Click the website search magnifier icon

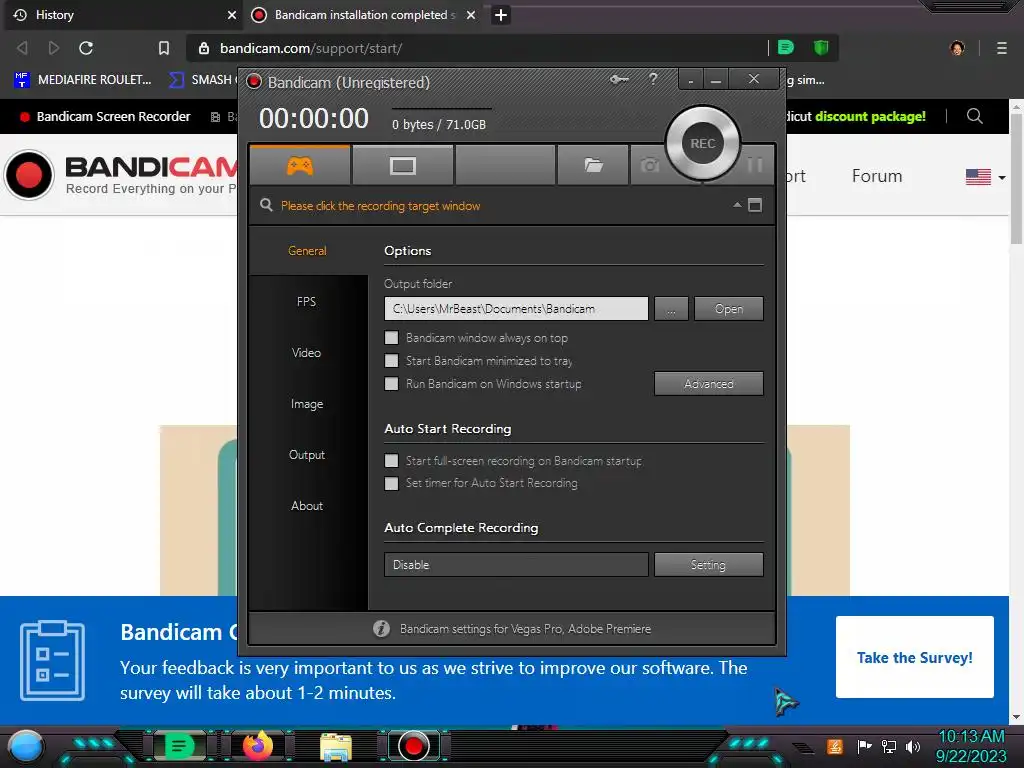pos(974,116)
